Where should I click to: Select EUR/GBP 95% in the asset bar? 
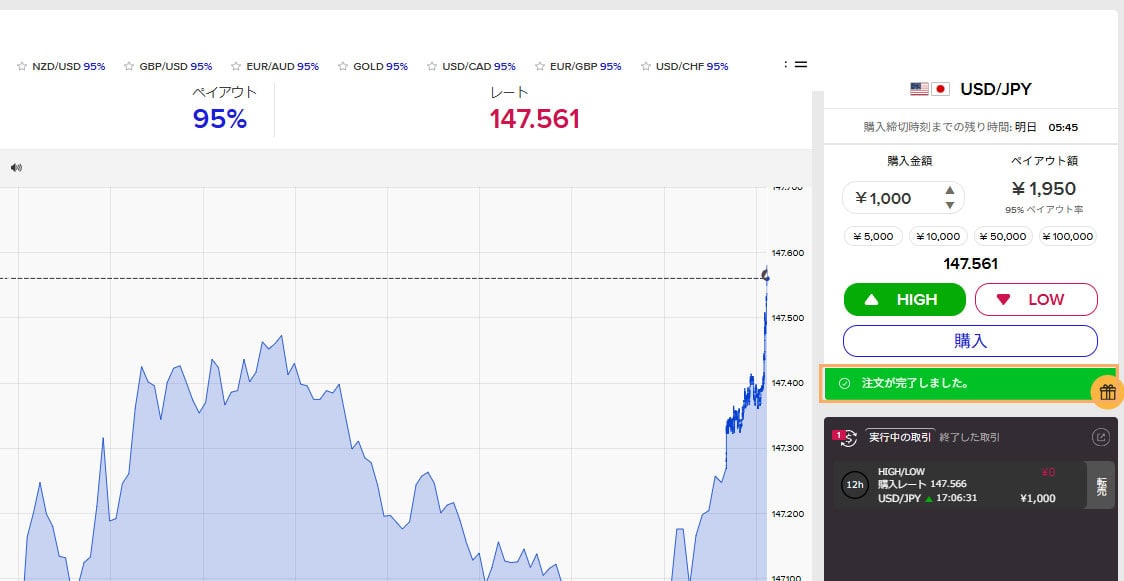click(x=586, y=67)
